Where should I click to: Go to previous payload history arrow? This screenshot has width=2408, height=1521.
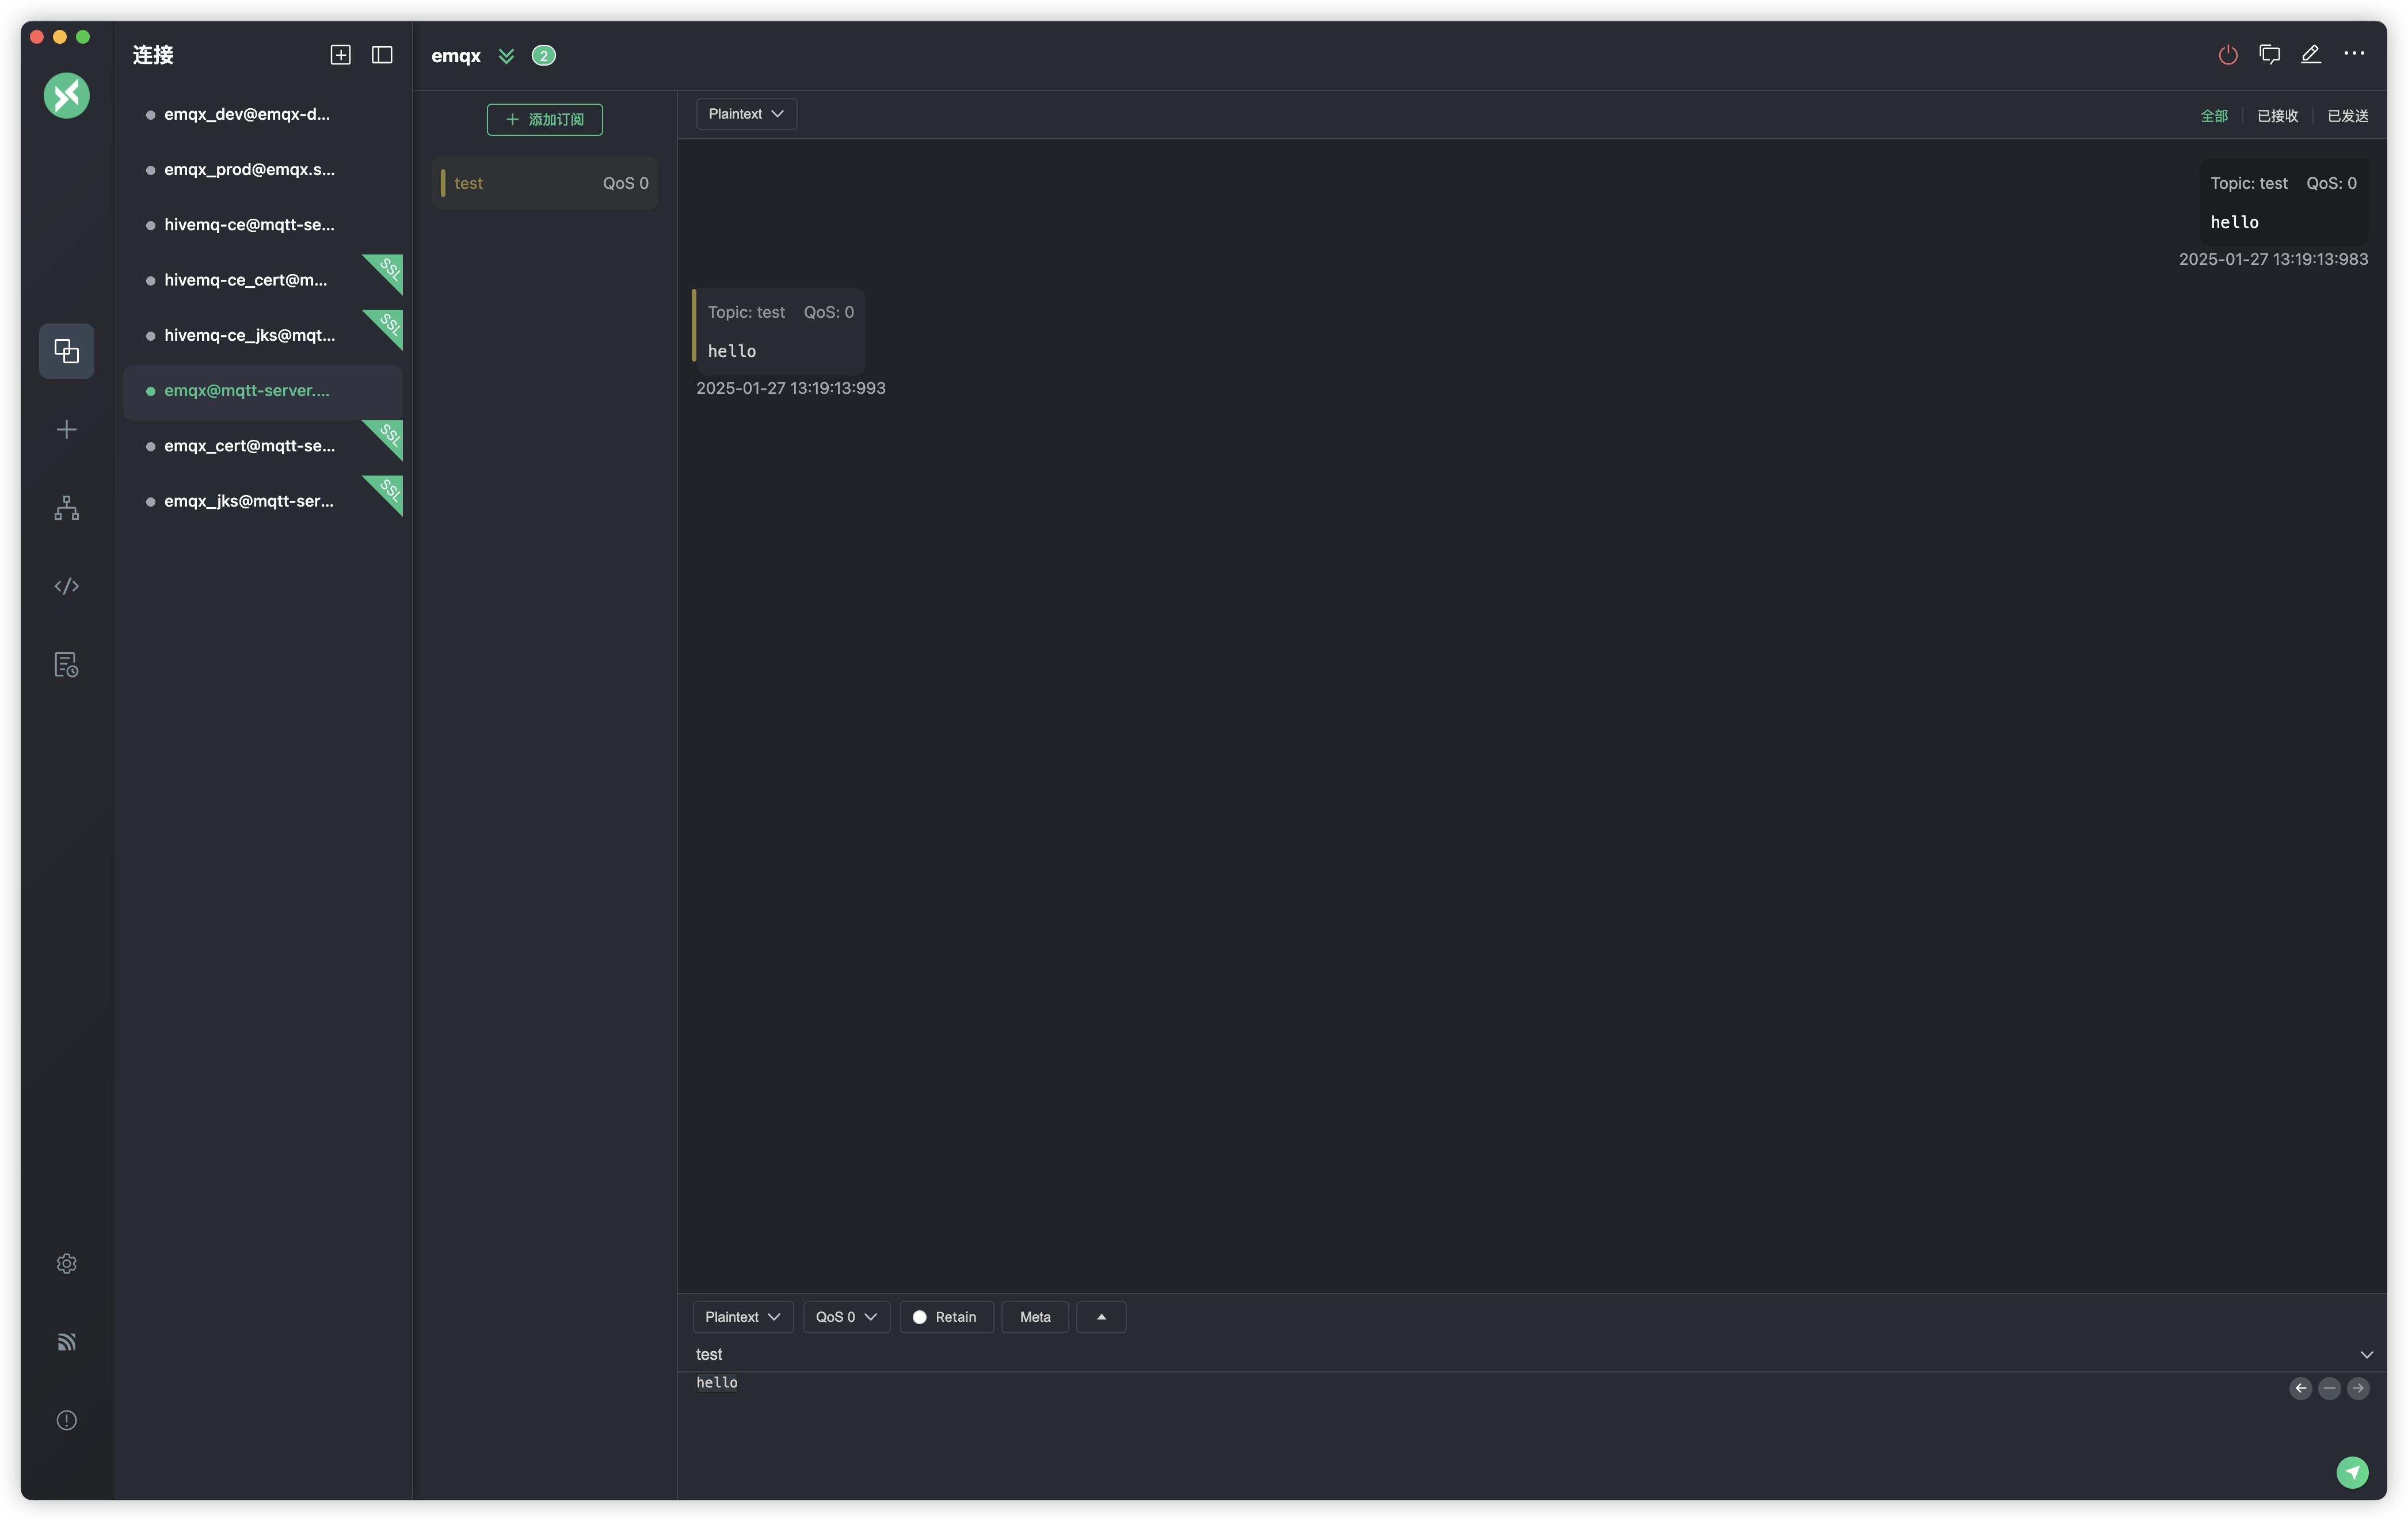(x=2301, y=1388)
